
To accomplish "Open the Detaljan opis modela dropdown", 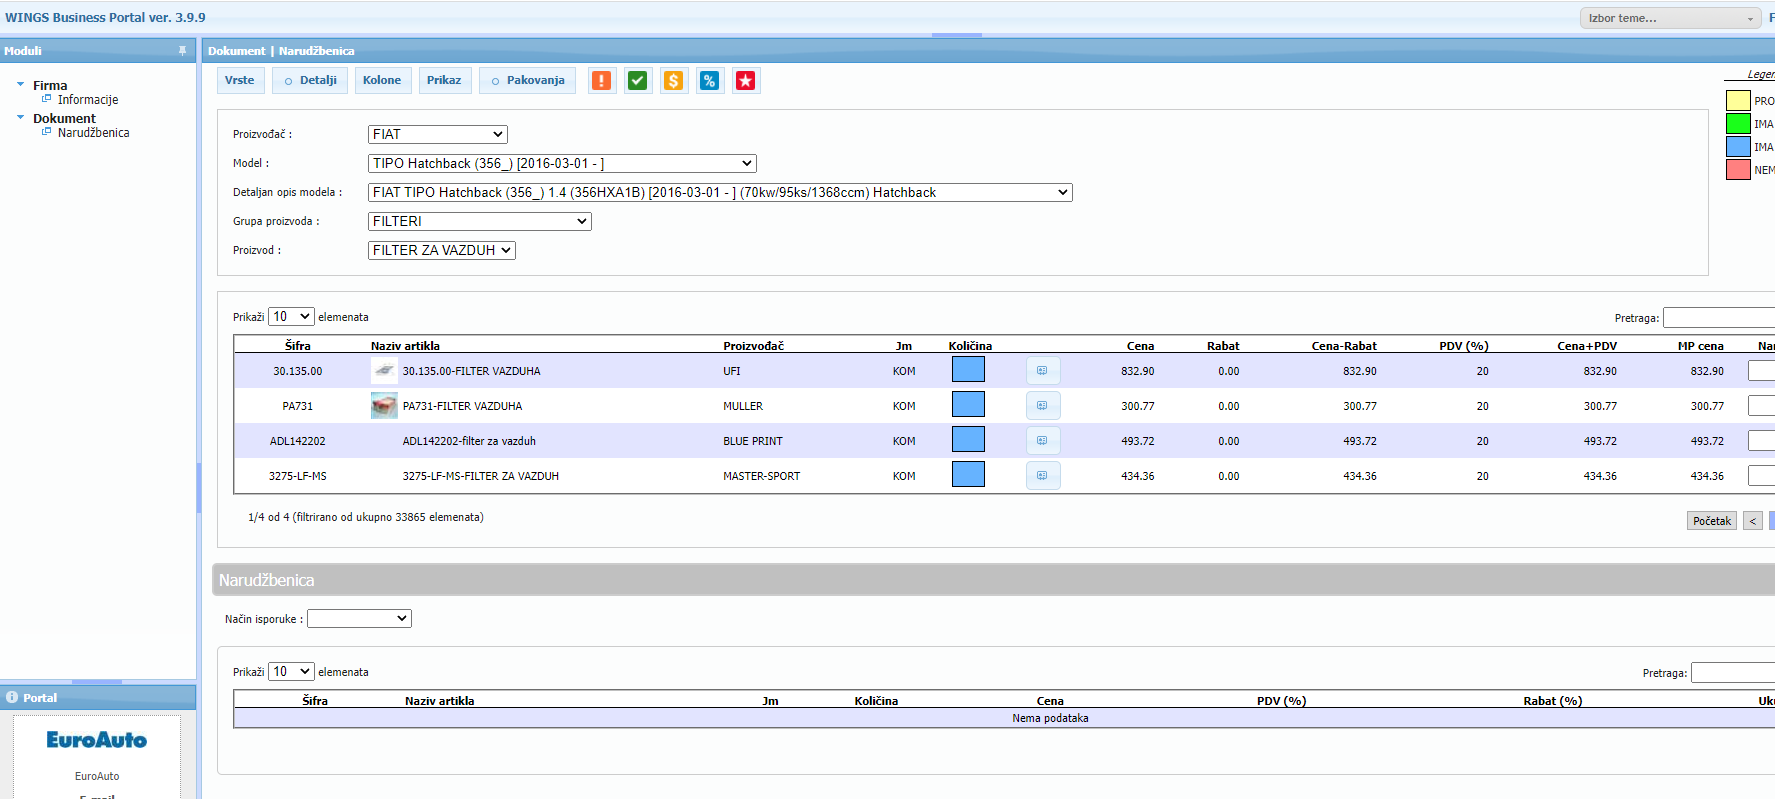I will 720,192.
